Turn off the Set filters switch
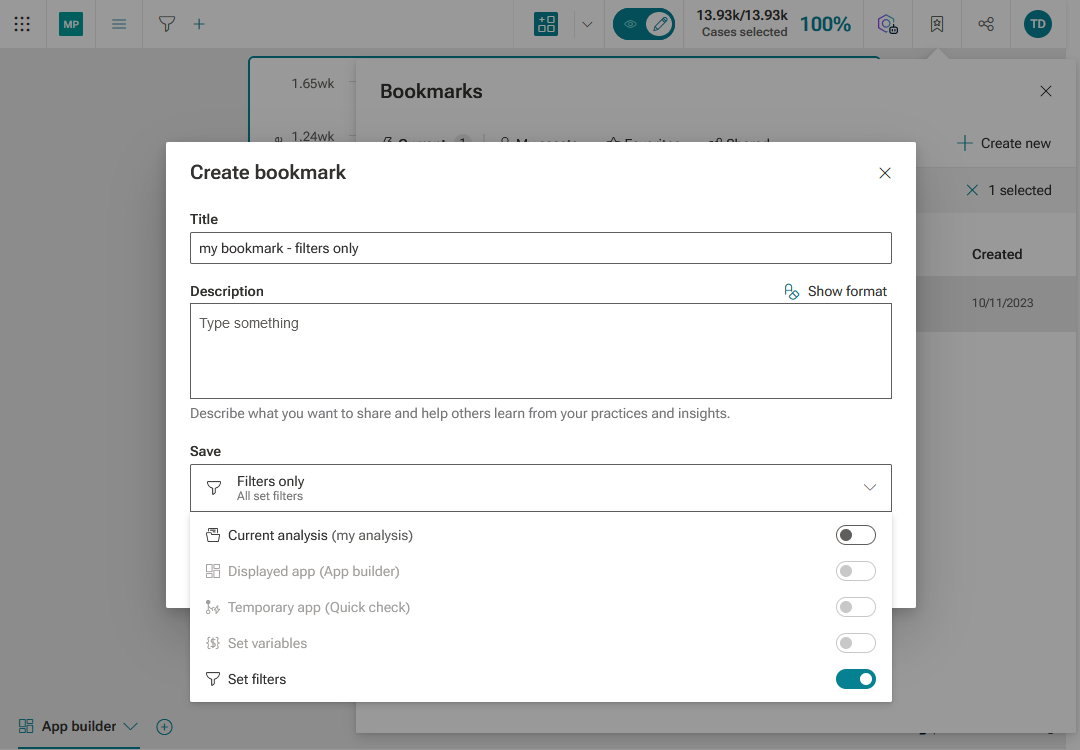1080x750 pixels. coord(855,679)
